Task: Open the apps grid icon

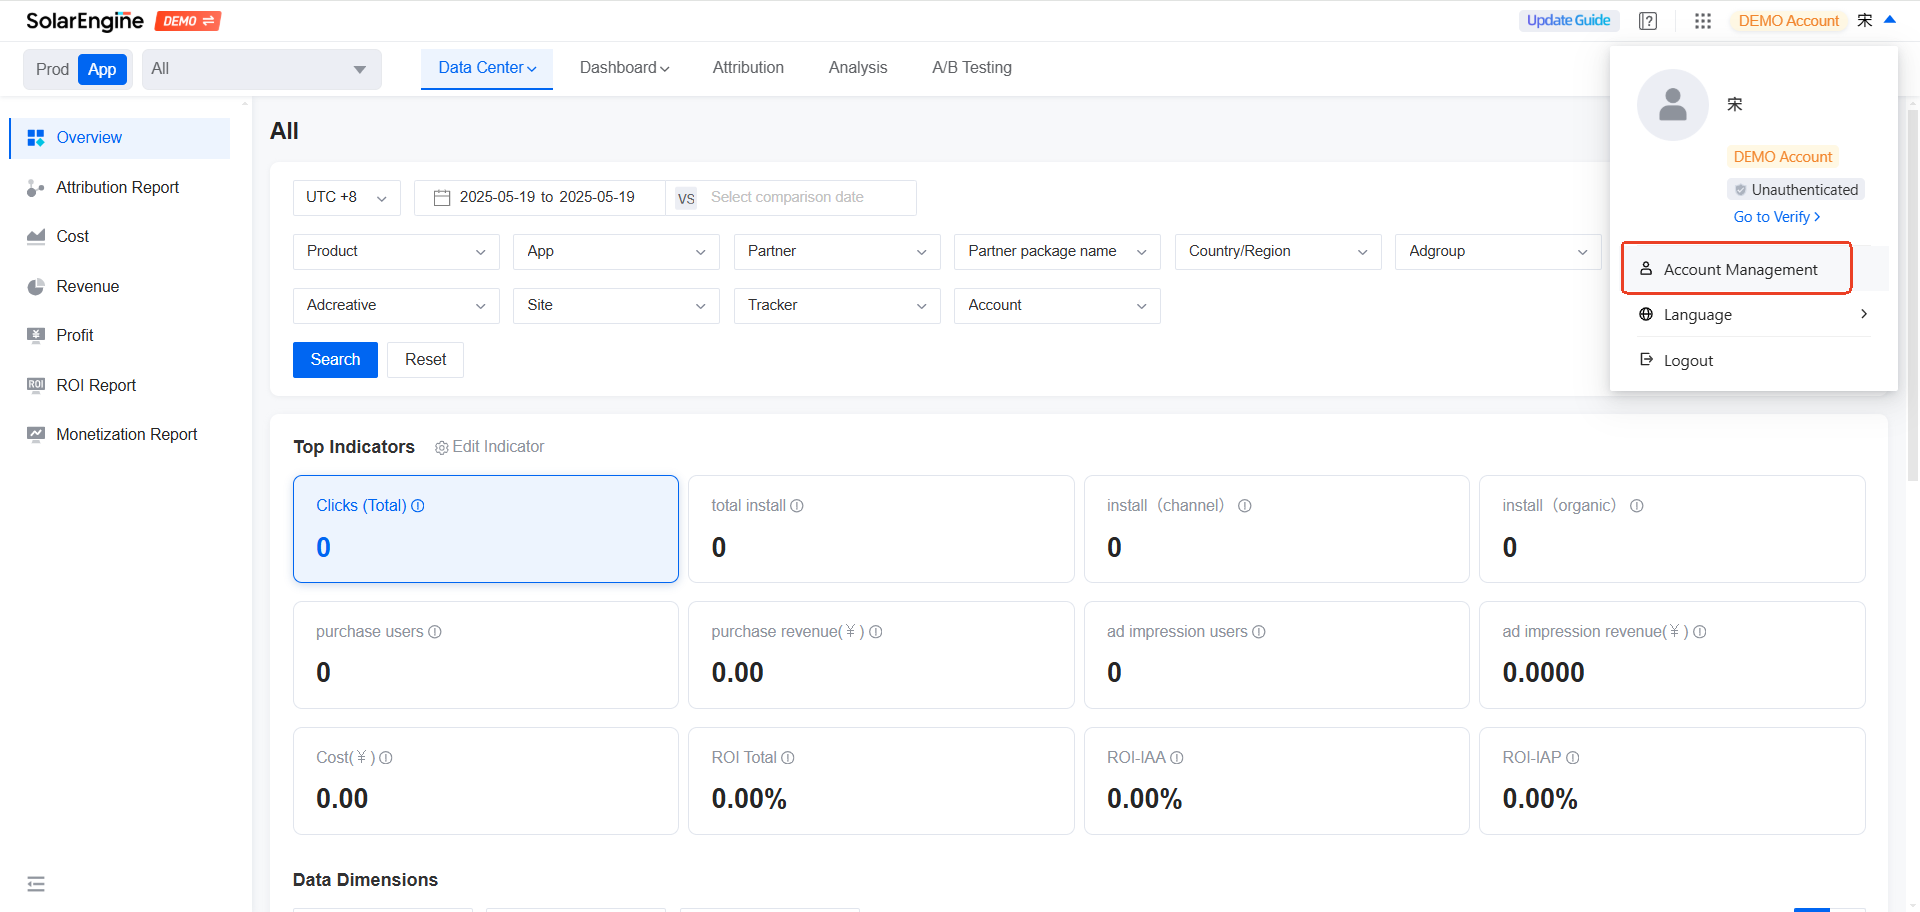Action: [1703, 21]
